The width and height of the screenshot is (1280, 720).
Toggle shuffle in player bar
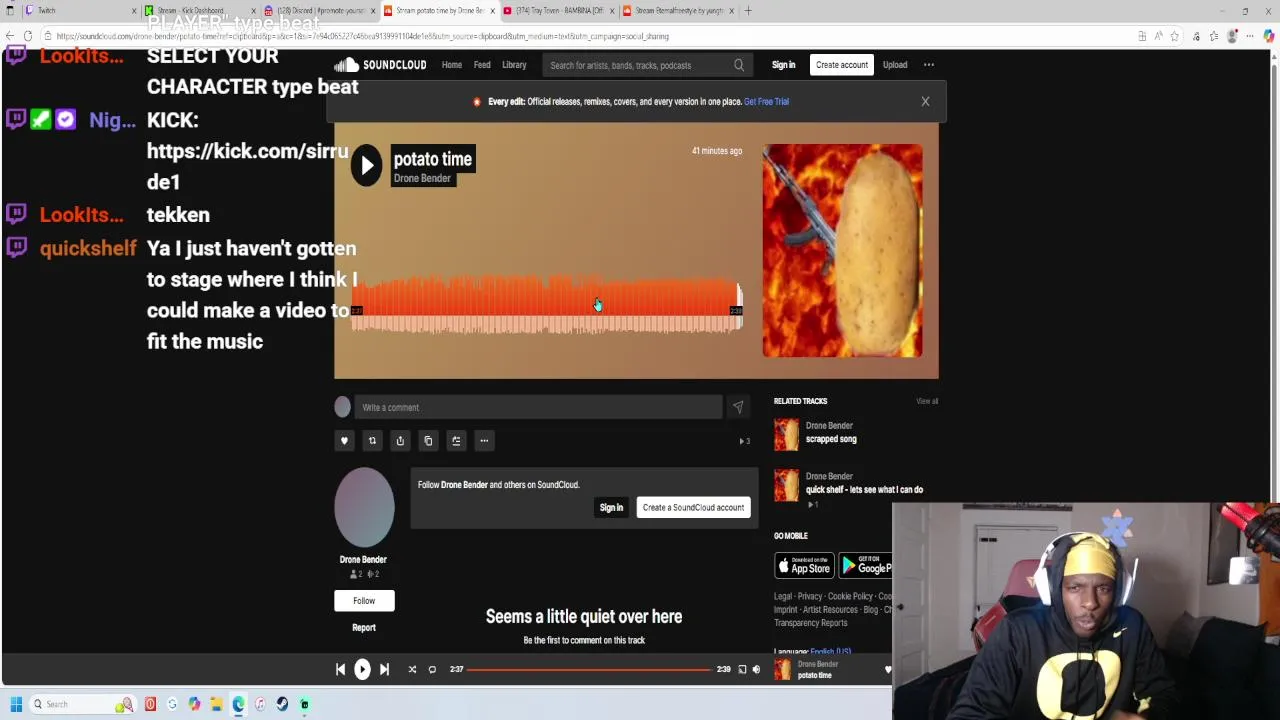click(x=412, y=670)
